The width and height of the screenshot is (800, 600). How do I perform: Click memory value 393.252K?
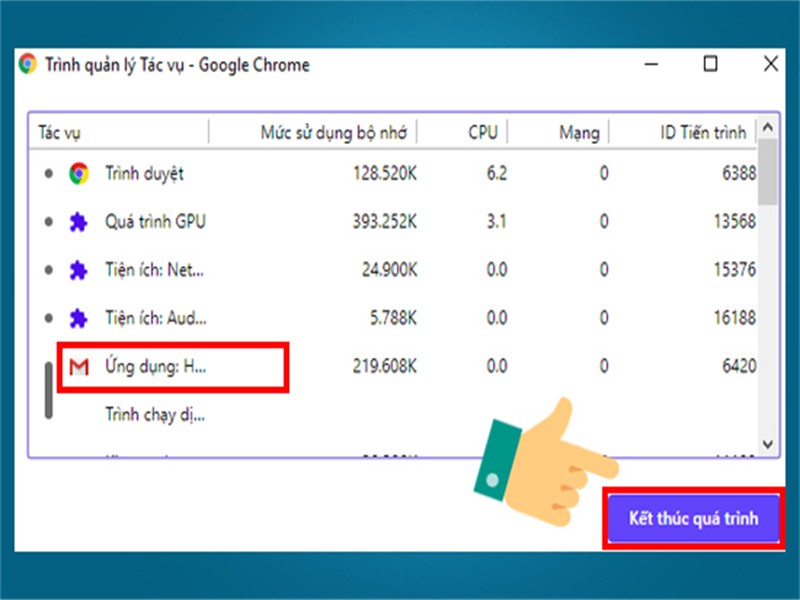click(x=385, y=222)
